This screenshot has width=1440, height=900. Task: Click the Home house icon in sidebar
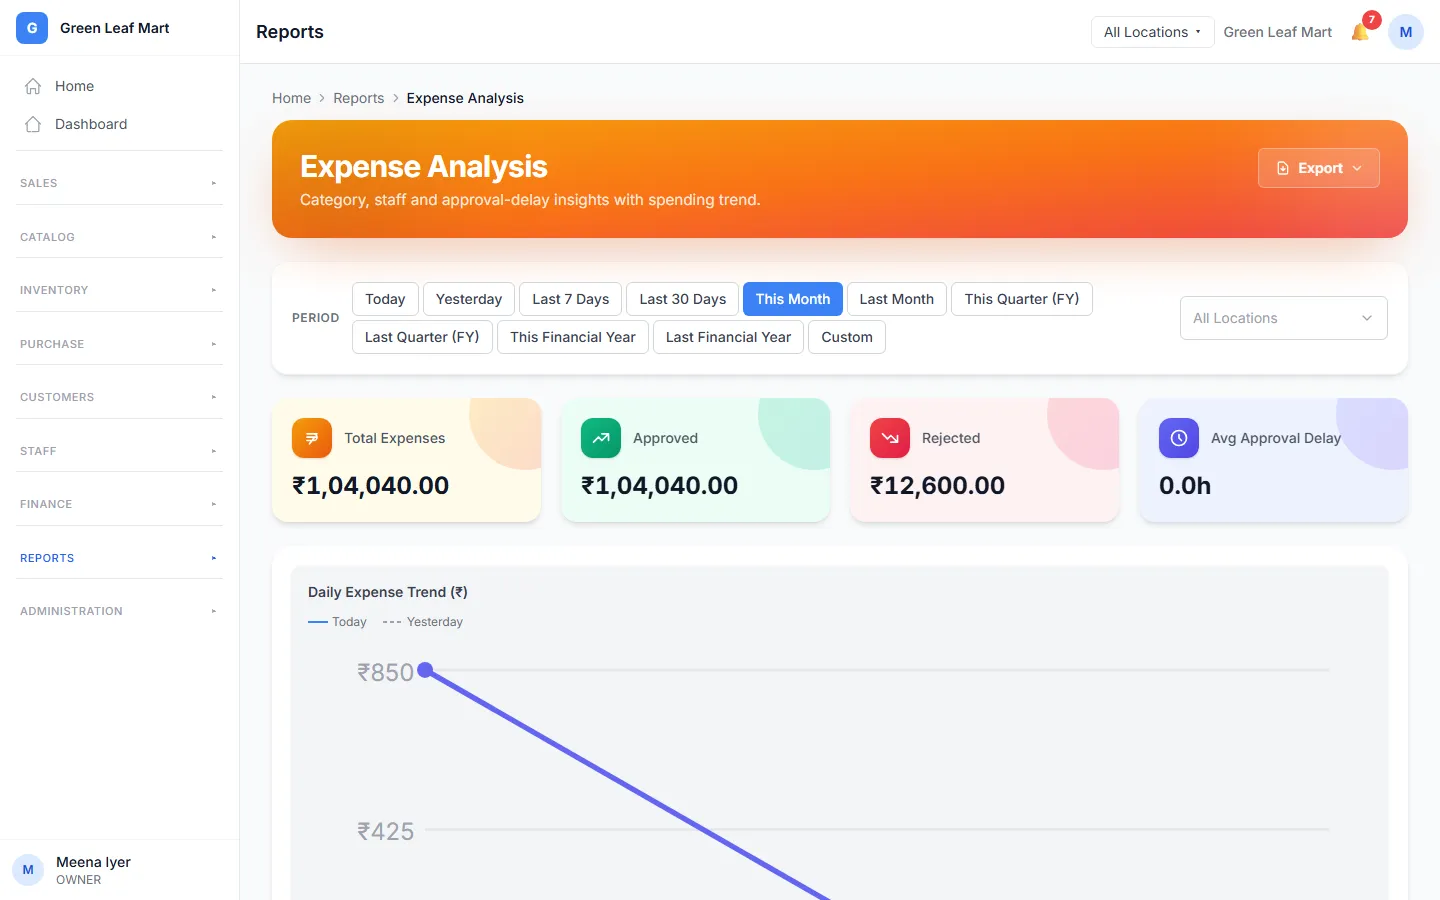coord(33,86)
